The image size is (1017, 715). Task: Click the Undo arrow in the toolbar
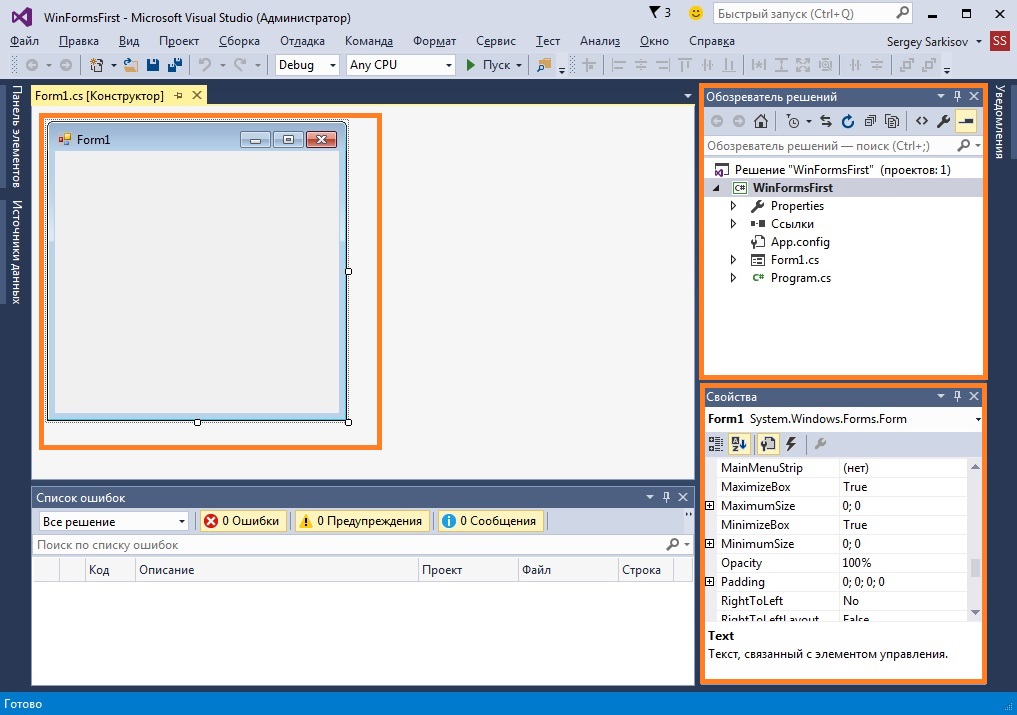coord(205,65)
